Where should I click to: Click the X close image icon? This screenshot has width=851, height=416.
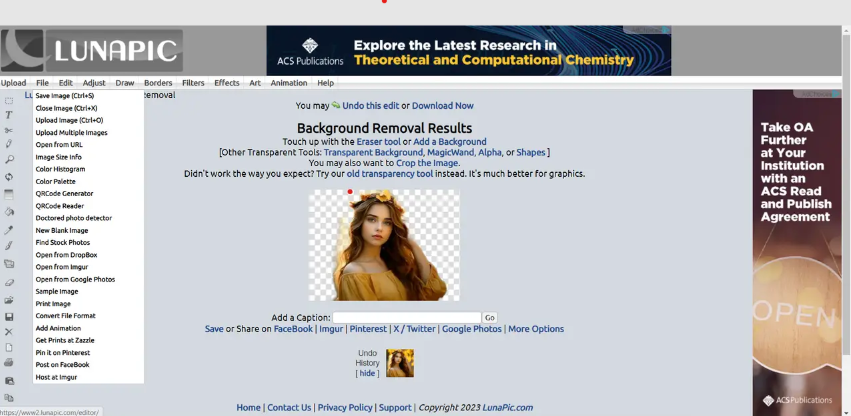point(9,332)
